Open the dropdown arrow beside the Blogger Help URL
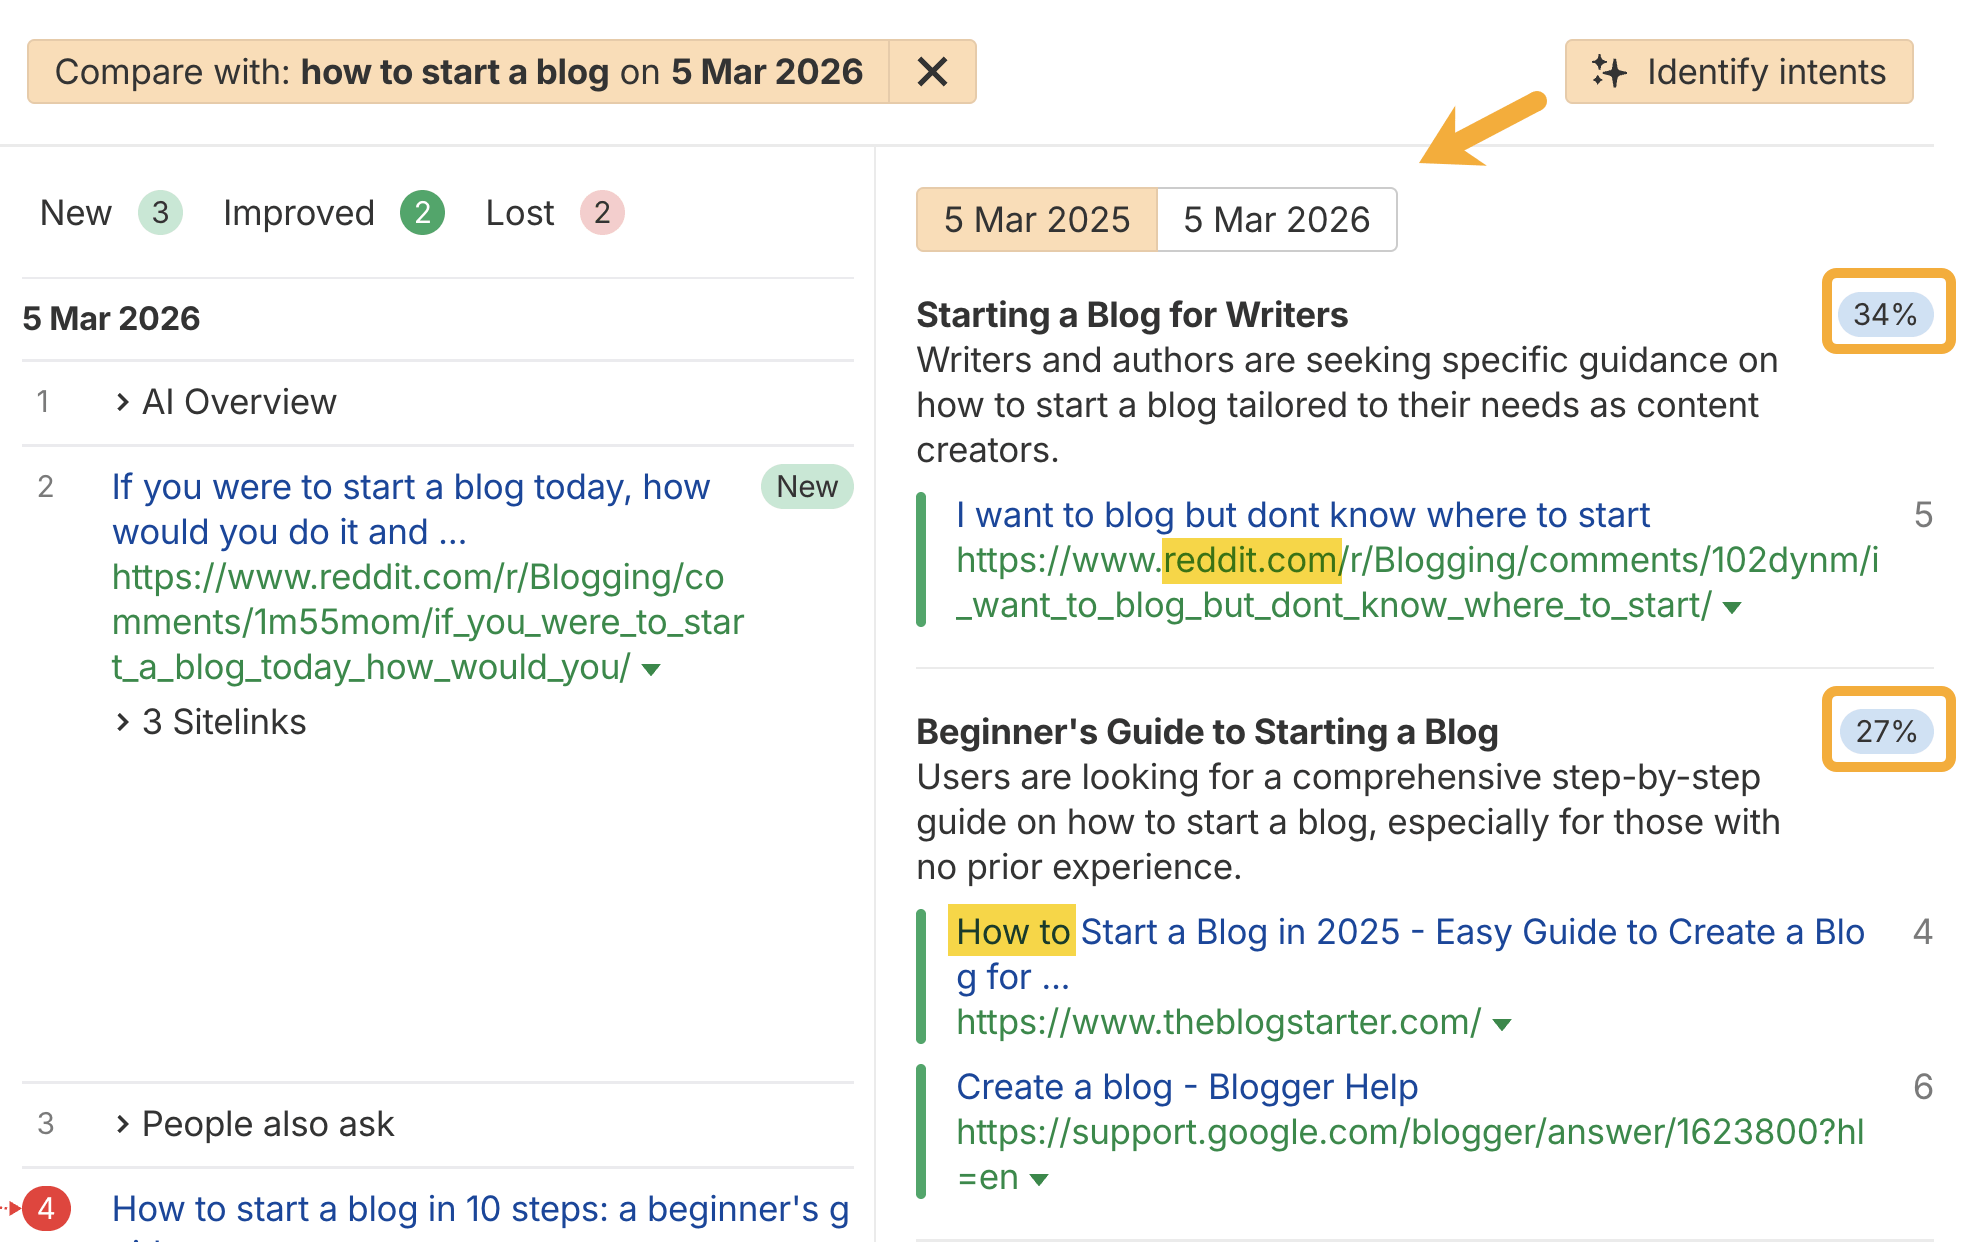Screen dimensions: 1970x1242 [x=1040, y=1178]
